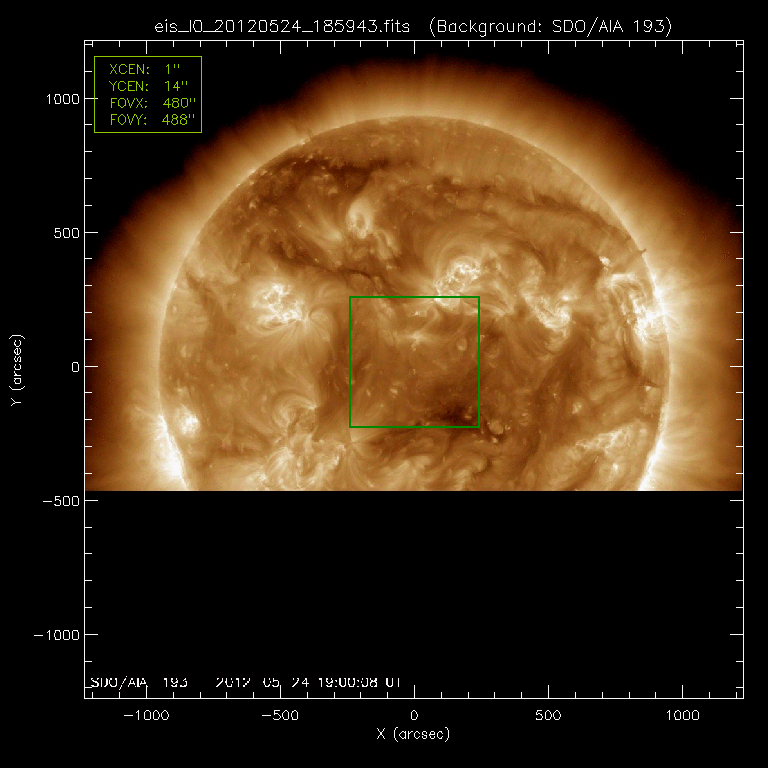Click the FOVY value in the legend
Screen dimensions: 768x768
point(178,119)
